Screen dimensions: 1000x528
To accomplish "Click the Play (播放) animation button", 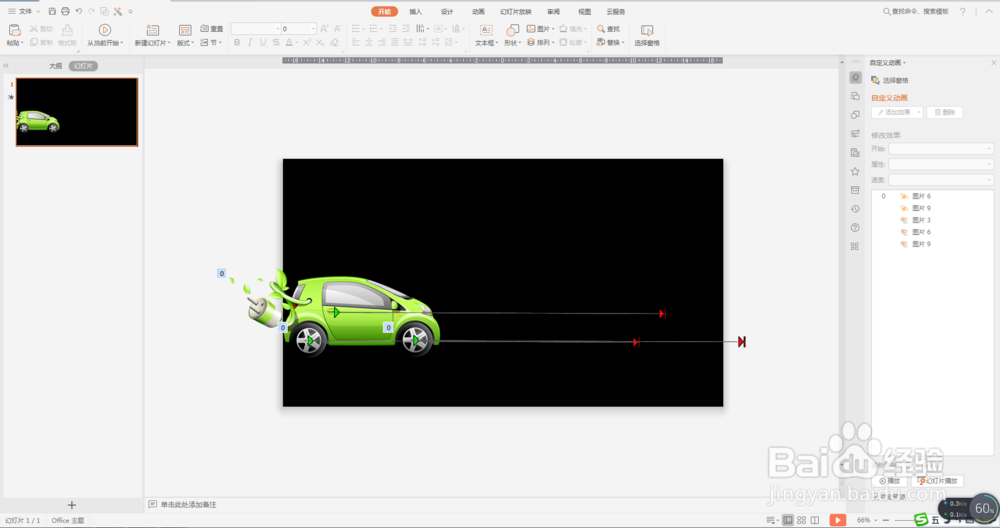I will tap(889, 481).
